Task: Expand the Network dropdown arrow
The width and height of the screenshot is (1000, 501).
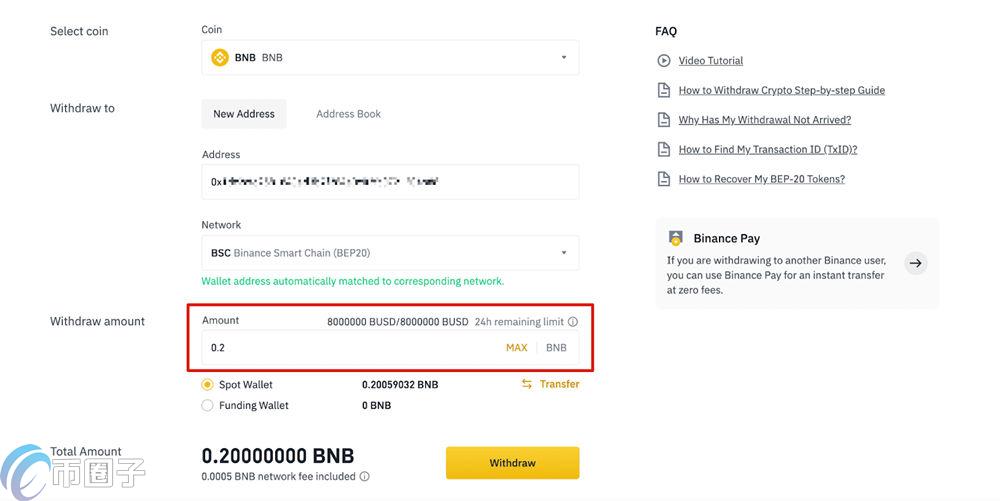Action: point(563,253)
